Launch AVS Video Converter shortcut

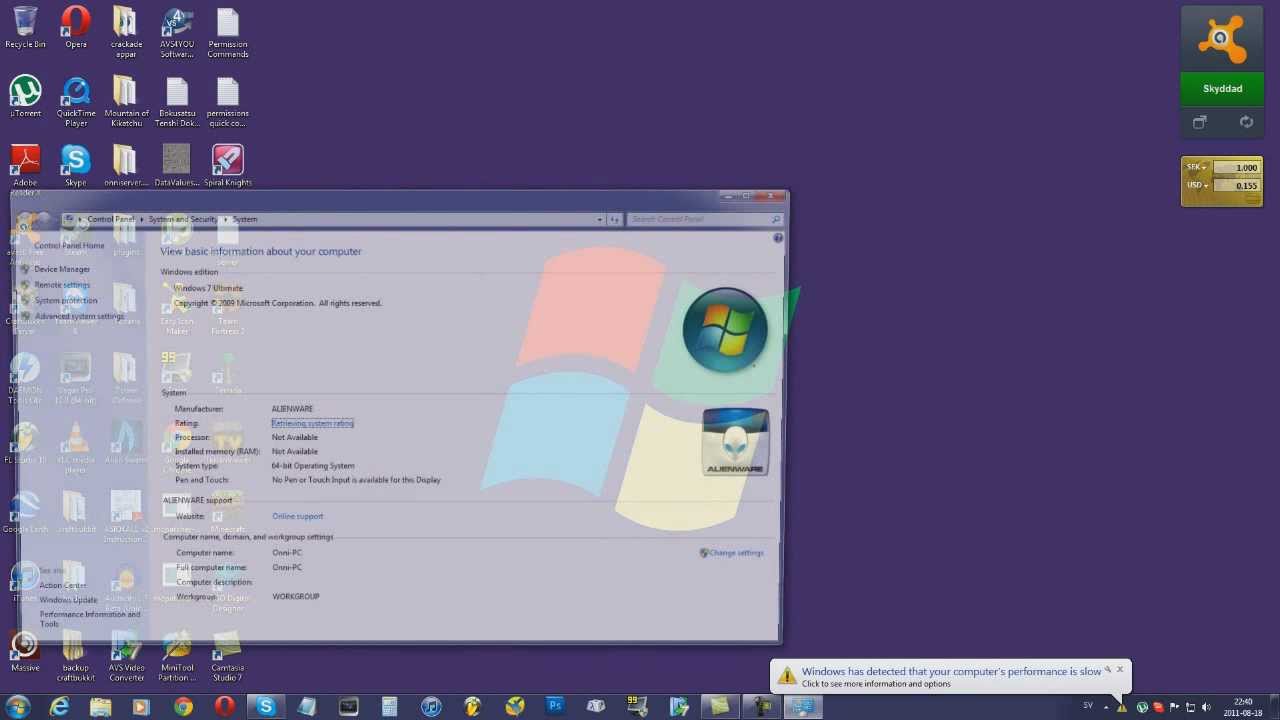click(126, 655)
